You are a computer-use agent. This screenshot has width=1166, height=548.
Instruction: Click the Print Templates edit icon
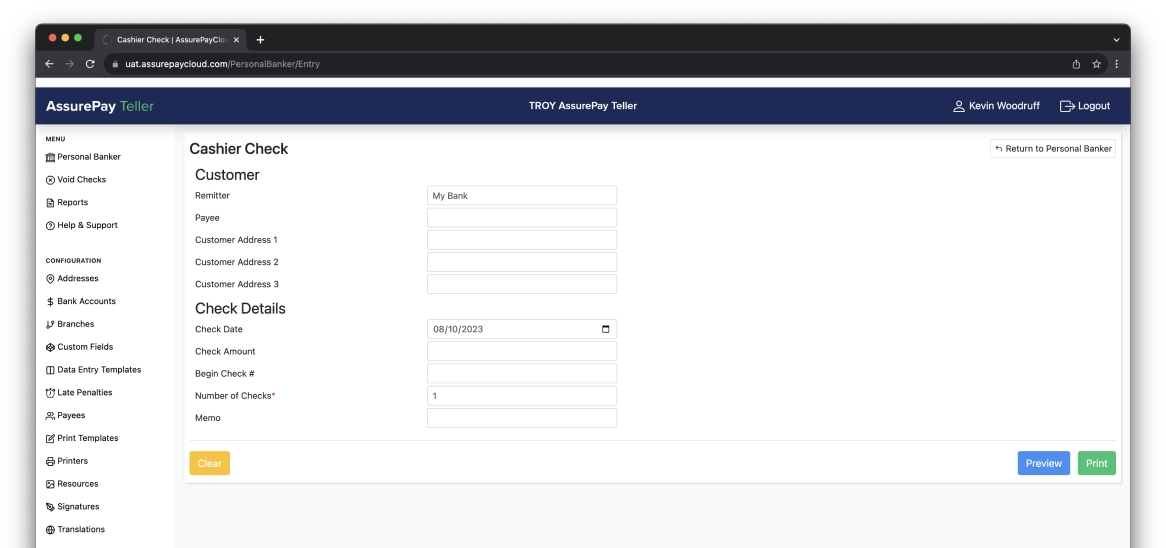point(50,439)
